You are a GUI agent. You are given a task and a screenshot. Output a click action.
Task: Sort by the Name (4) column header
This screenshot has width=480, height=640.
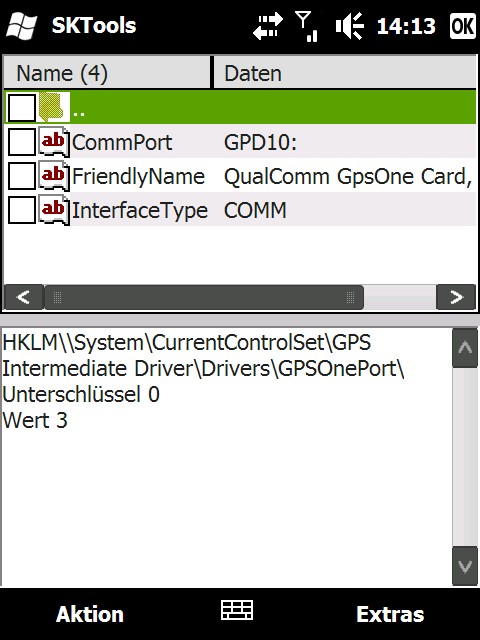[x=107, y=73]
